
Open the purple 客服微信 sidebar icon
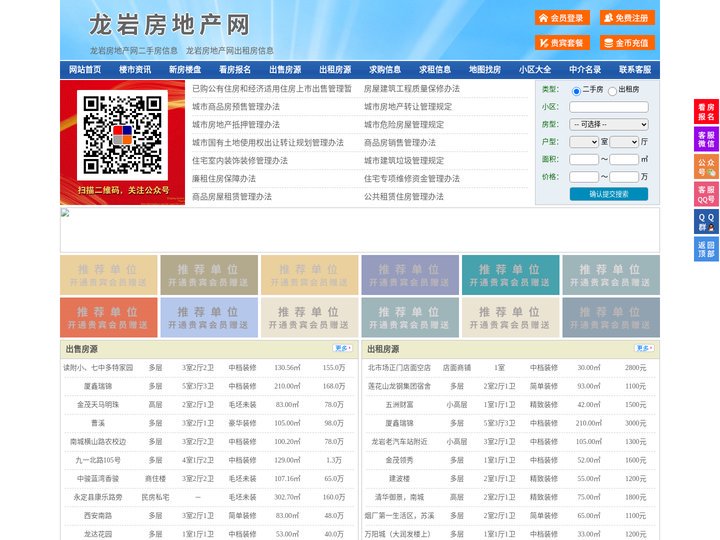(706, 139)
